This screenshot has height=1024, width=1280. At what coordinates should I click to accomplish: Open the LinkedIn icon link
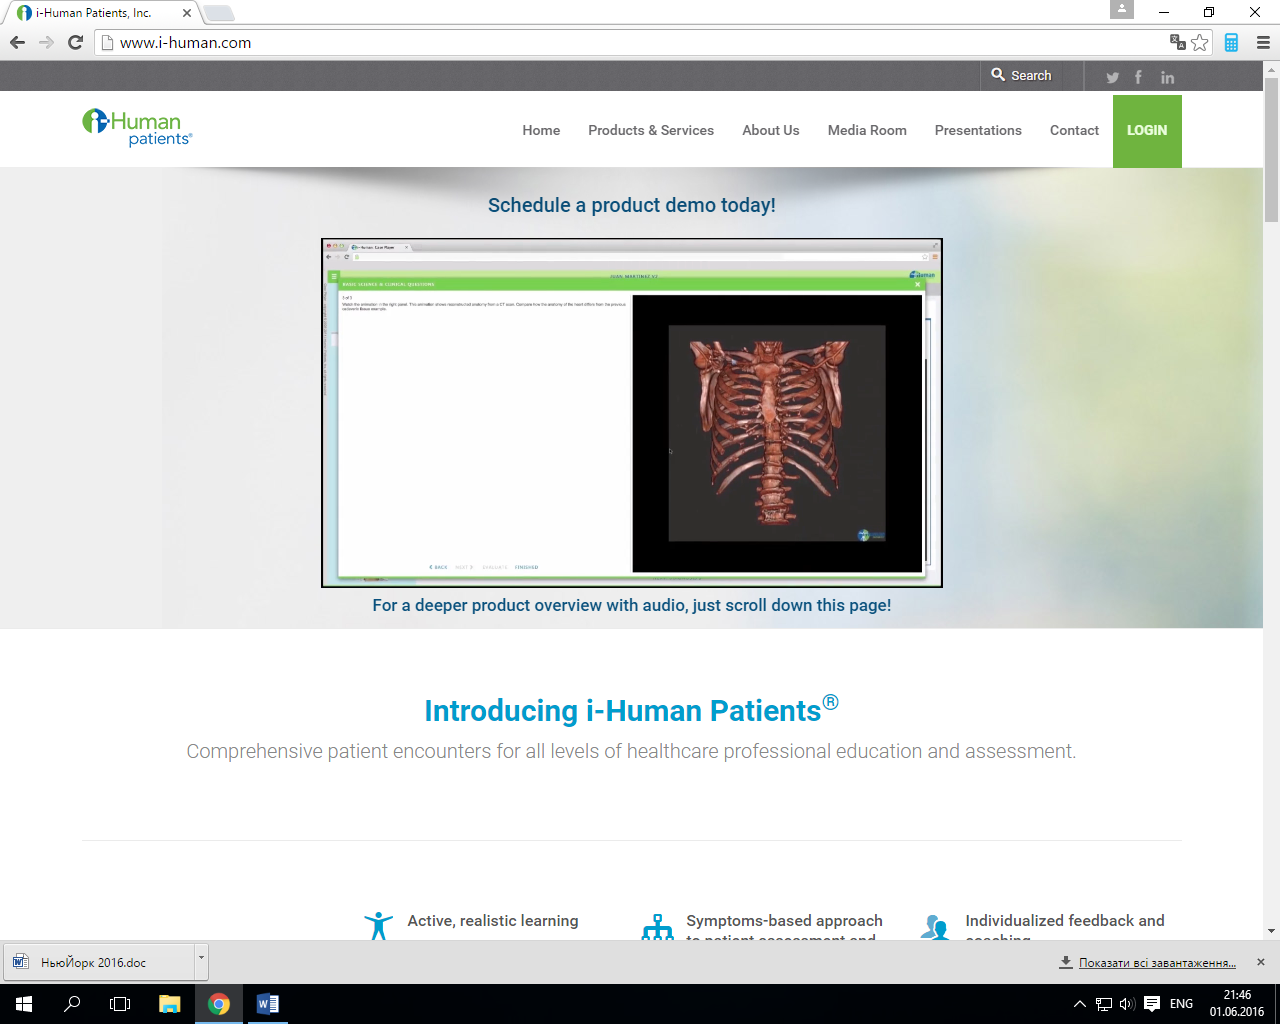pyautogui.click(x=1167, y=77)
